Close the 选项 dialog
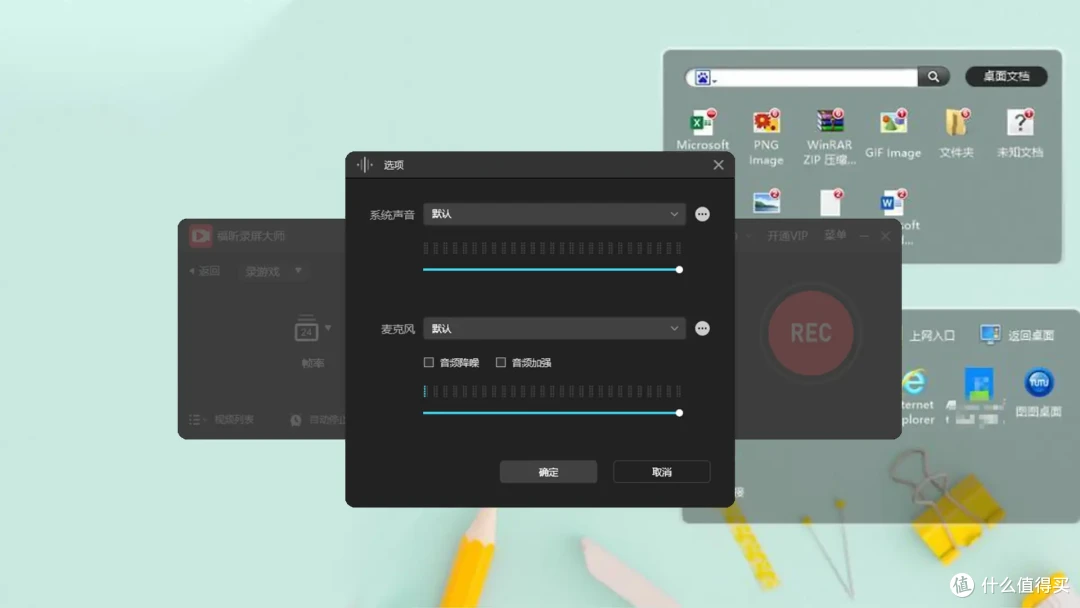Image resolution: width=1080 pixels, height=608 pixels. 718,165
